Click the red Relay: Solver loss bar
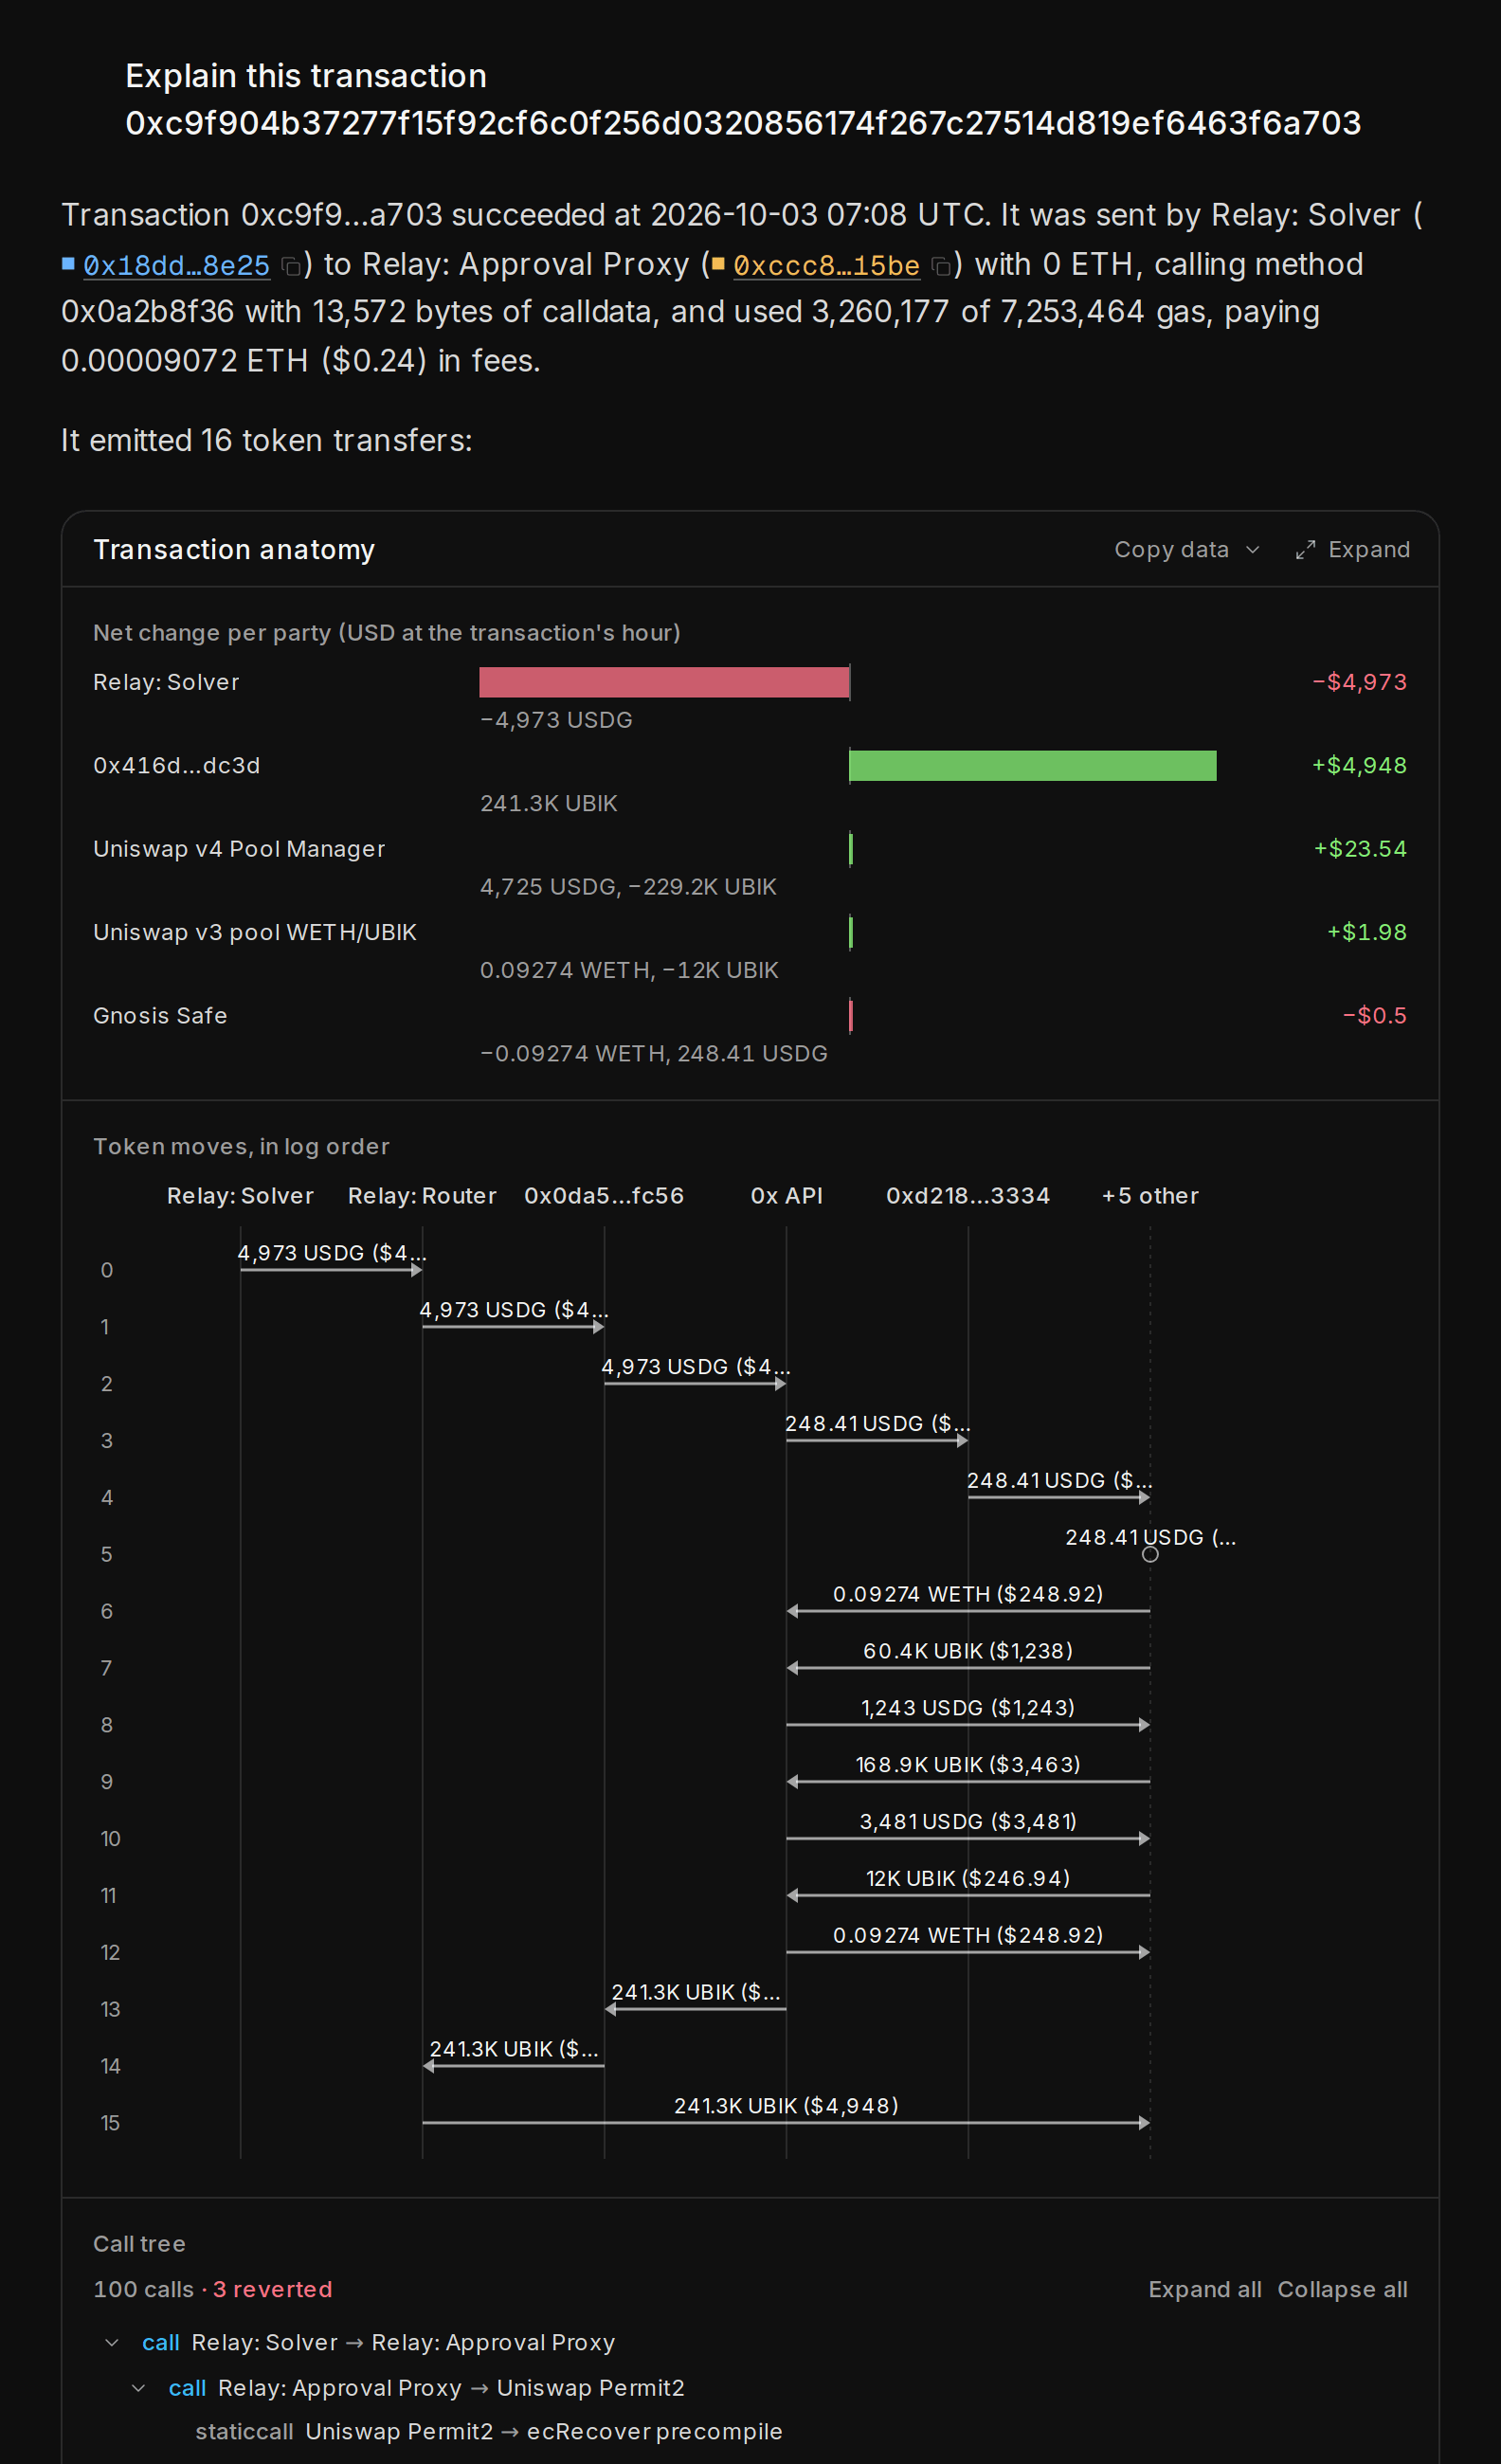 point(664,682)
